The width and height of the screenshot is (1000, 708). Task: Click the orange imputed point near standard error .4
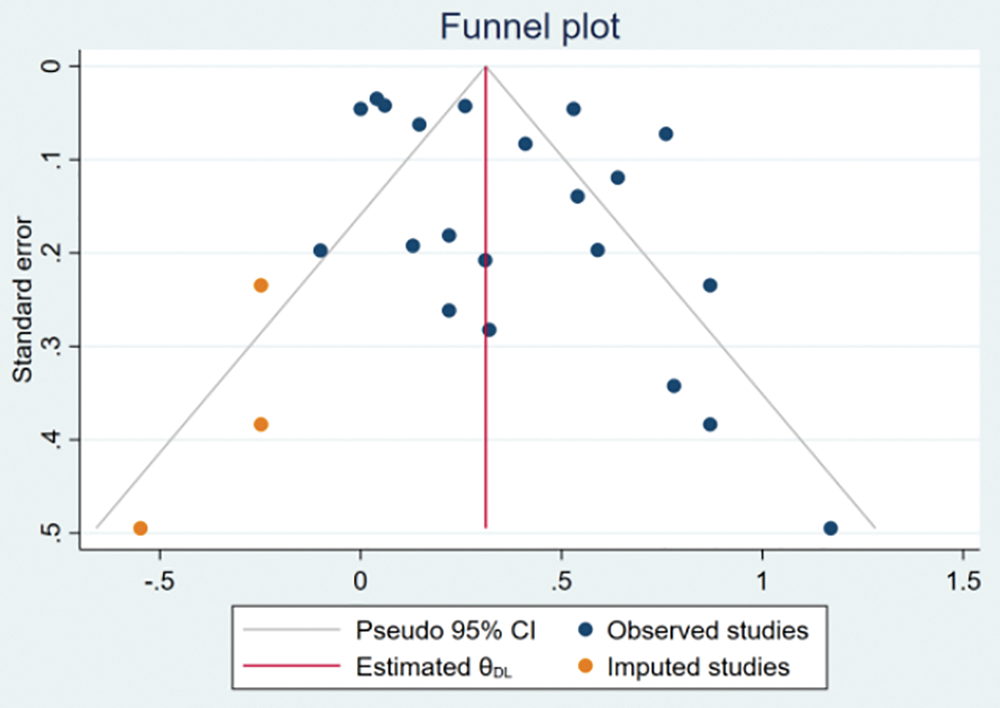click(261, 424)
